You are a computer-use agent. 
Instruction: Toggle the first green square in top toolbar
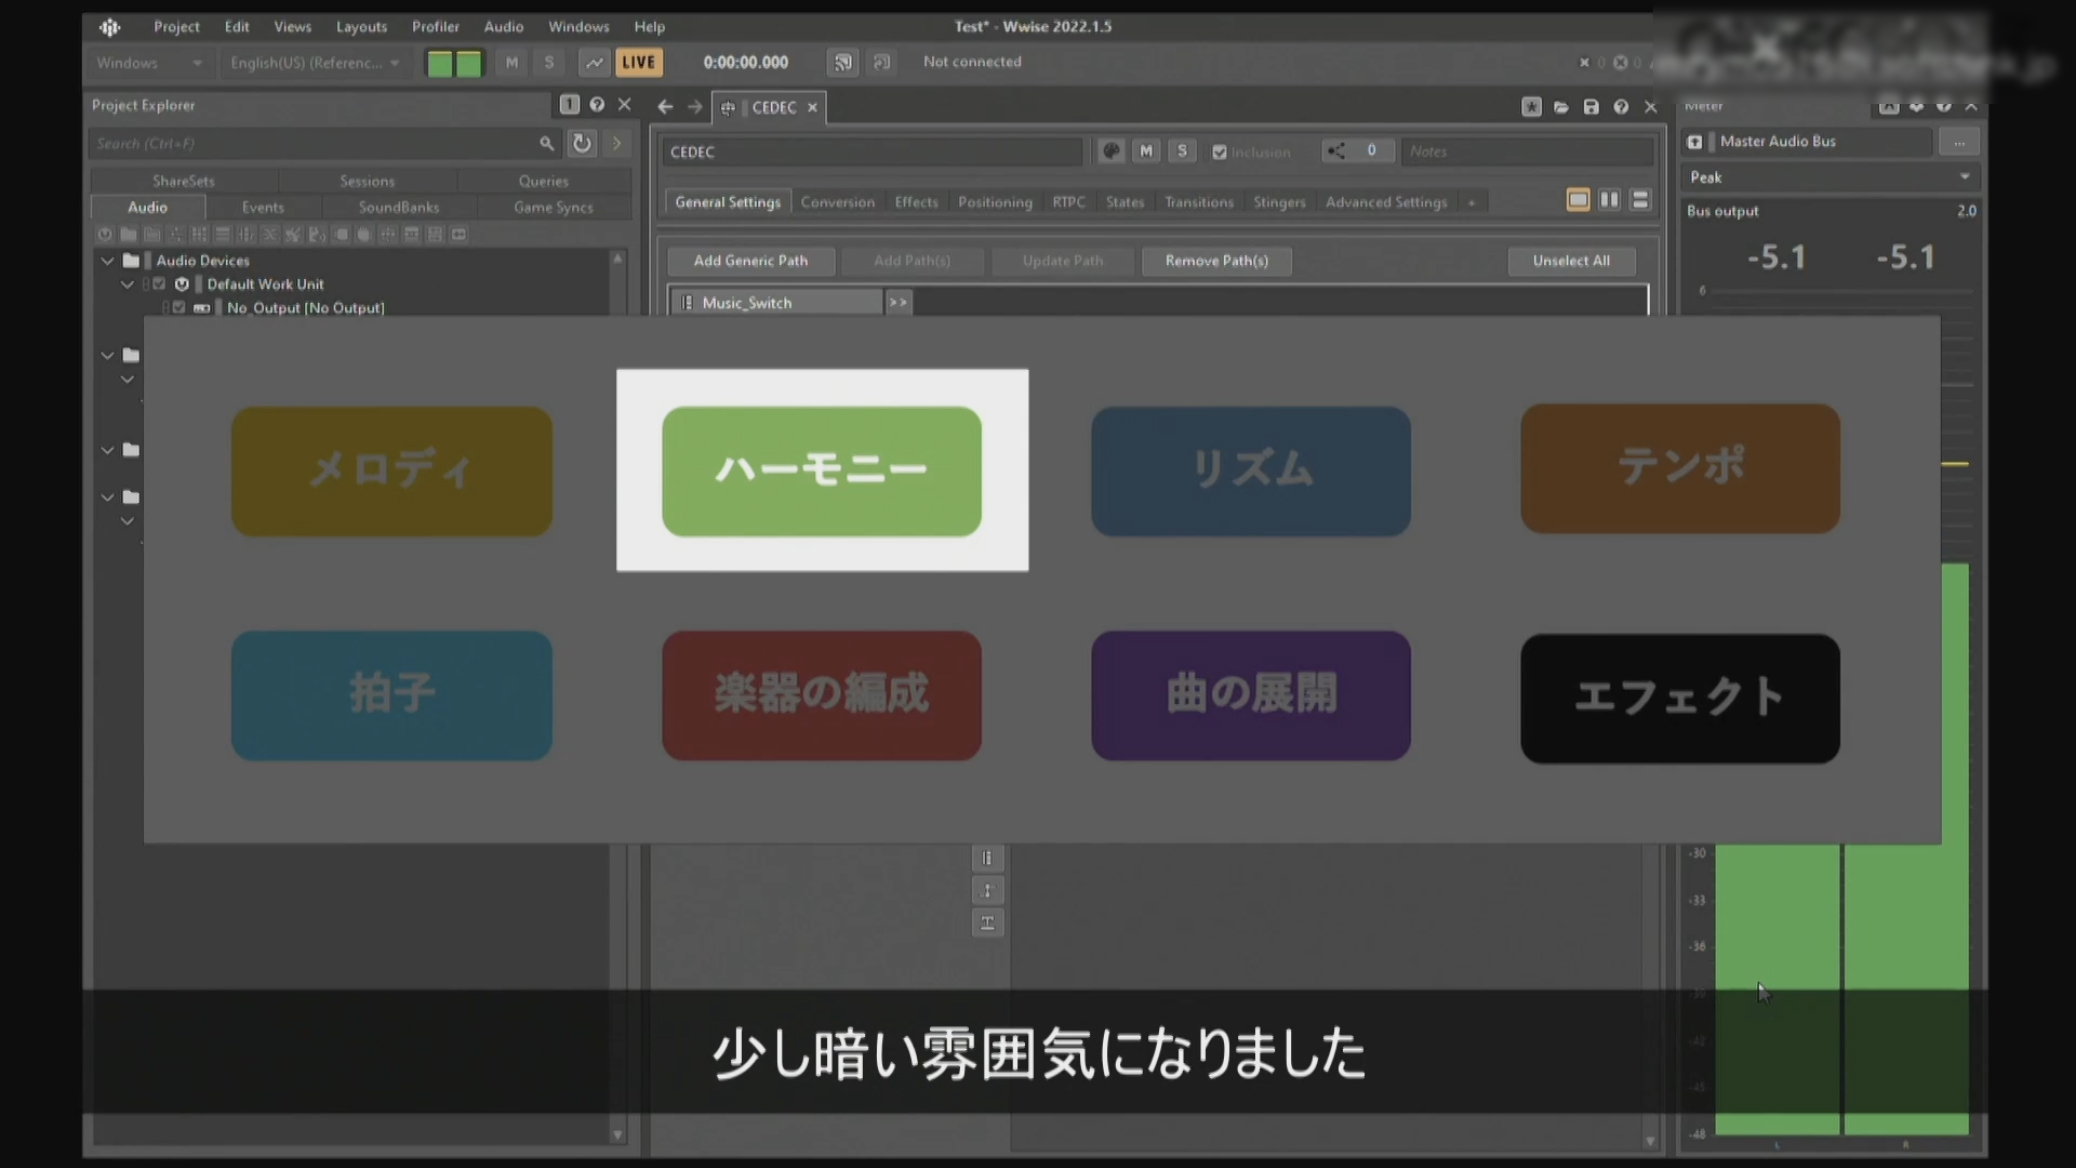click(439, 63)
